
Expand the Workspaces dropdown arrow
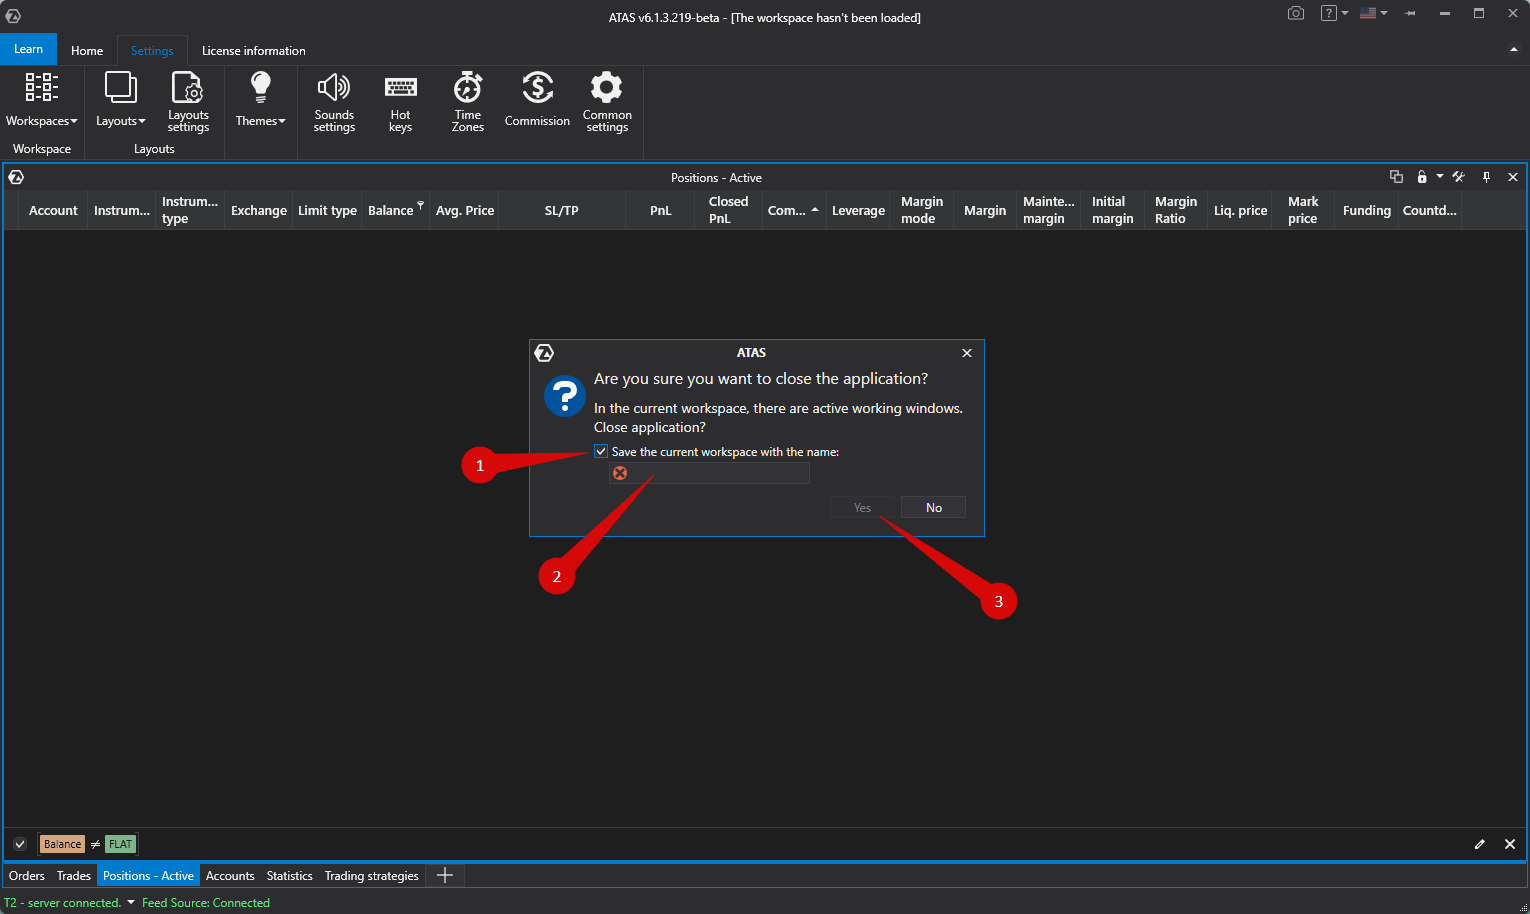pyautogui.click(x=74, y=121)
